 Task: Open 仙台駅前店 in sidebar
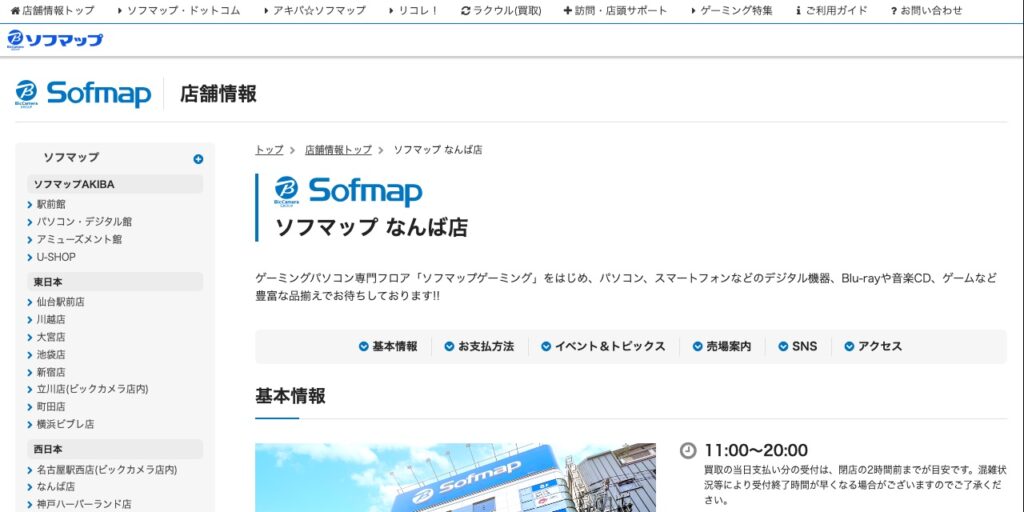click(60, 302)
